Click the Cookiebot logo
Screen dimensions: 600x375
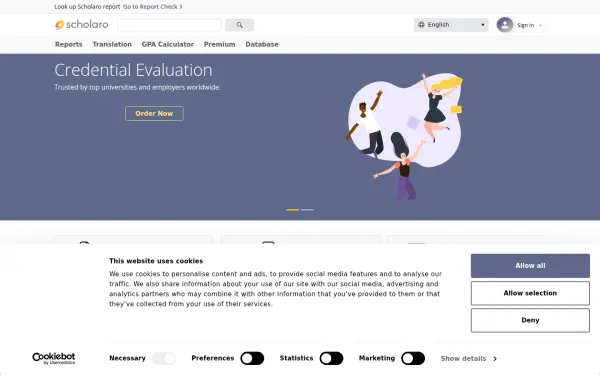coord(54,358)
